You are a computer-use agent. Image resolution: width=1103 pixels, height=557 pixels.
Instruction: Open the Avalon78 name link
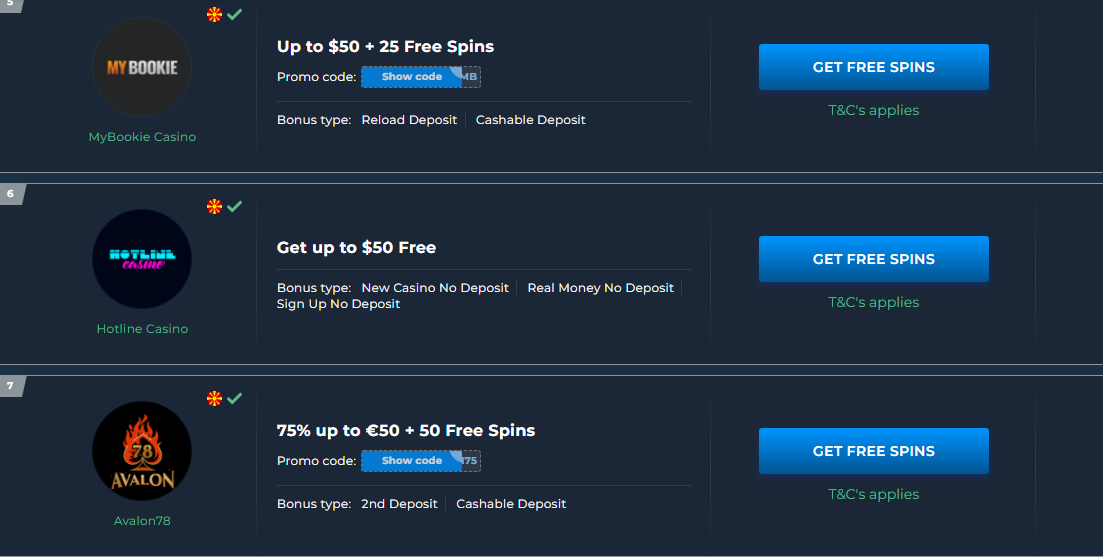[x=142, y=521]
